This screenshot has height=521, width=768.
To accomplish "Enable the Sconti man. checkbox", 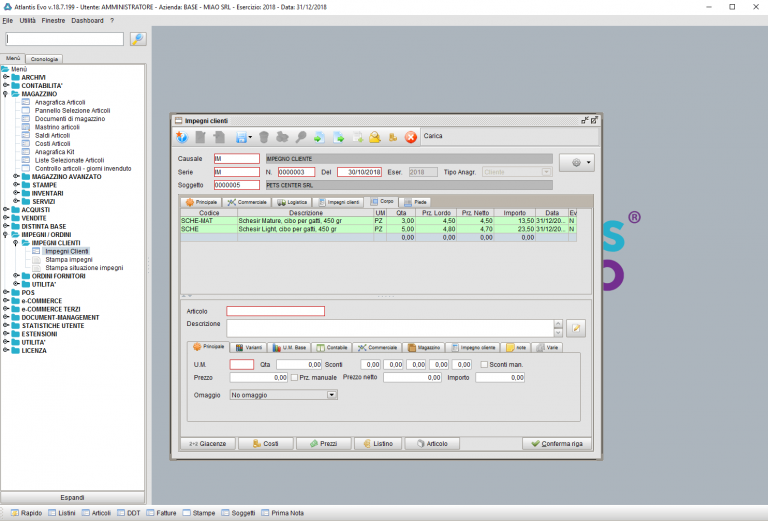I will click(x=484, y=364).
